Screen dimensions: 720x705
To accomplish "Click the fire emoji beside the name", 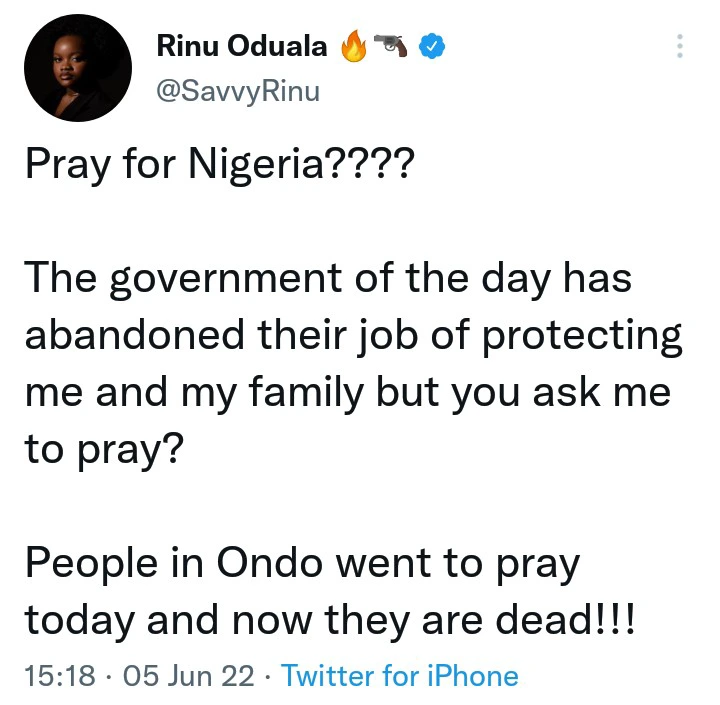I will pos(354,46).
